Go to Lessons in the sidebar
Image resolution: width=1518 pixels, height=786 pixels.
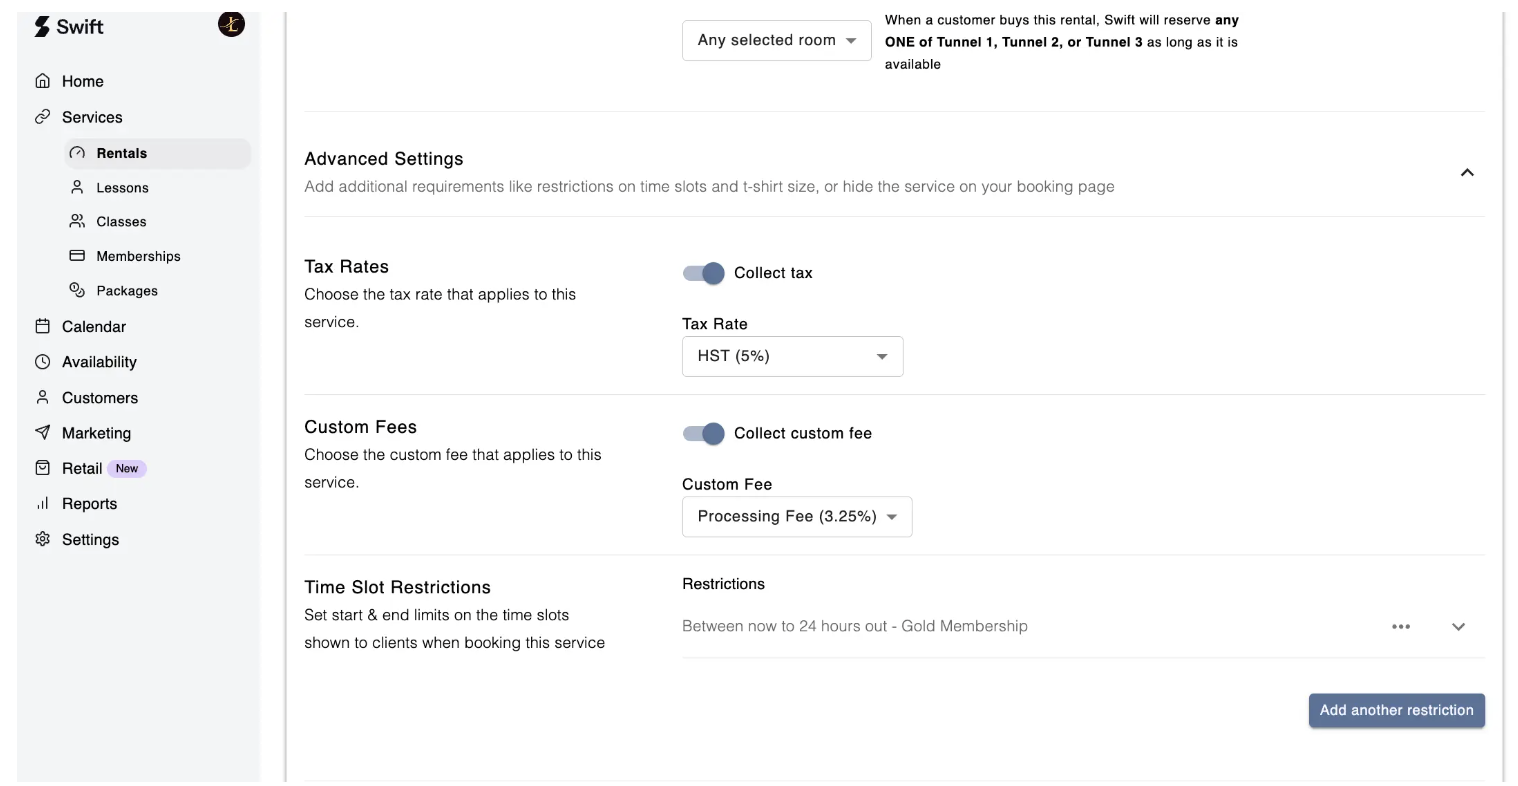[x=122, y=188]
